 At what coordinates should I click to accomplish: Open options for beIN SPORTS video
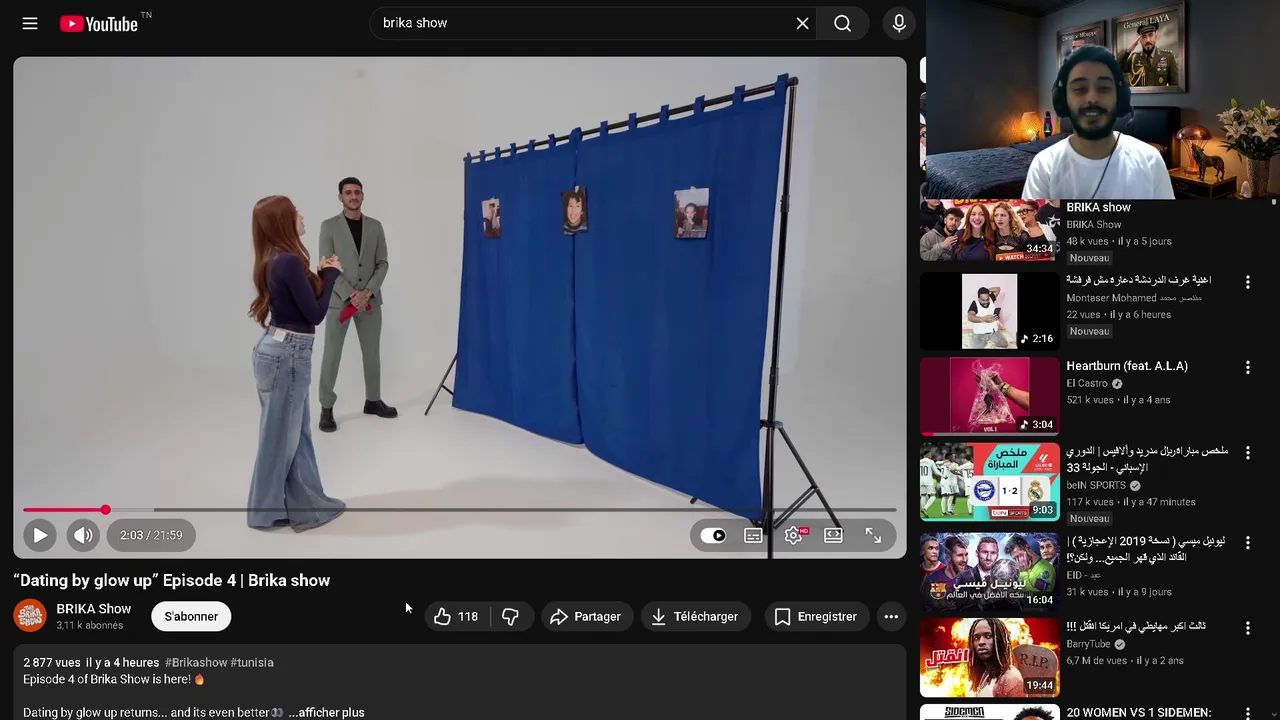coord(1247,453)
